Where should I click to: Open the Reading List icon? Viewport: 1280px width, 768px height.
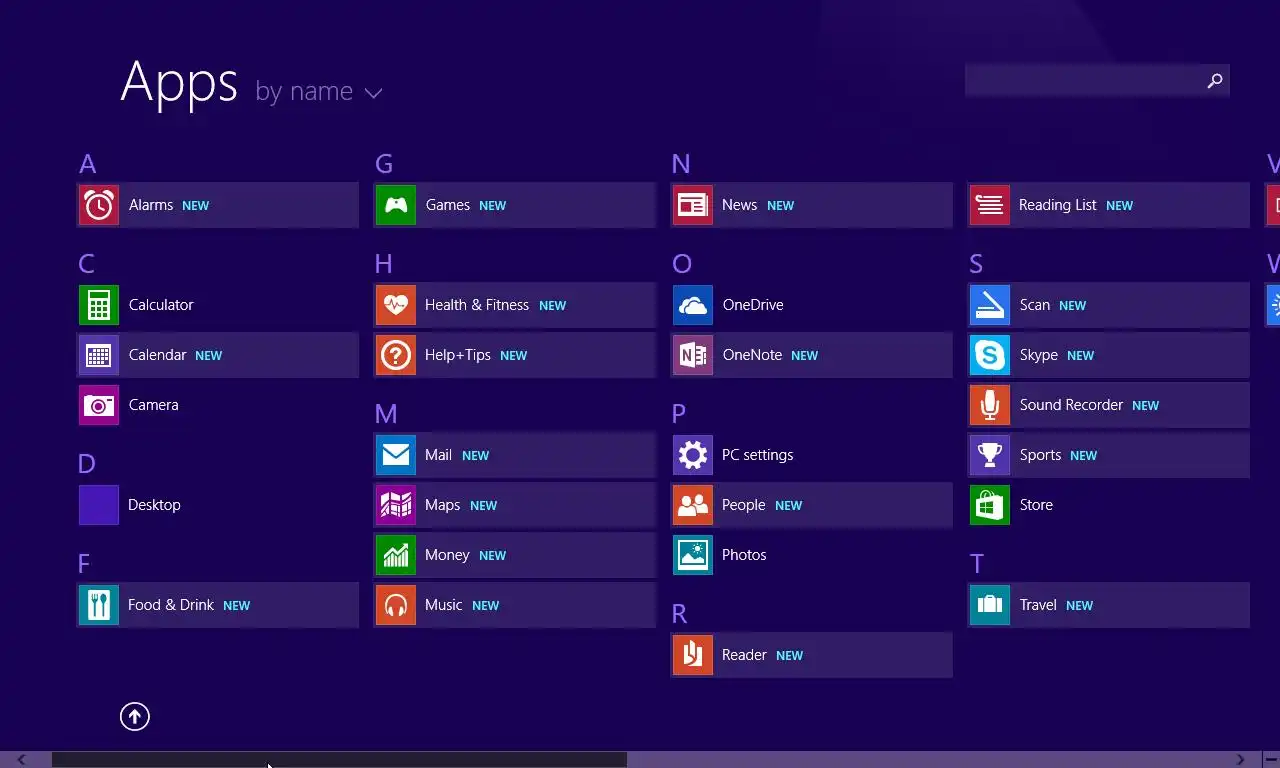tap(990, 205)
